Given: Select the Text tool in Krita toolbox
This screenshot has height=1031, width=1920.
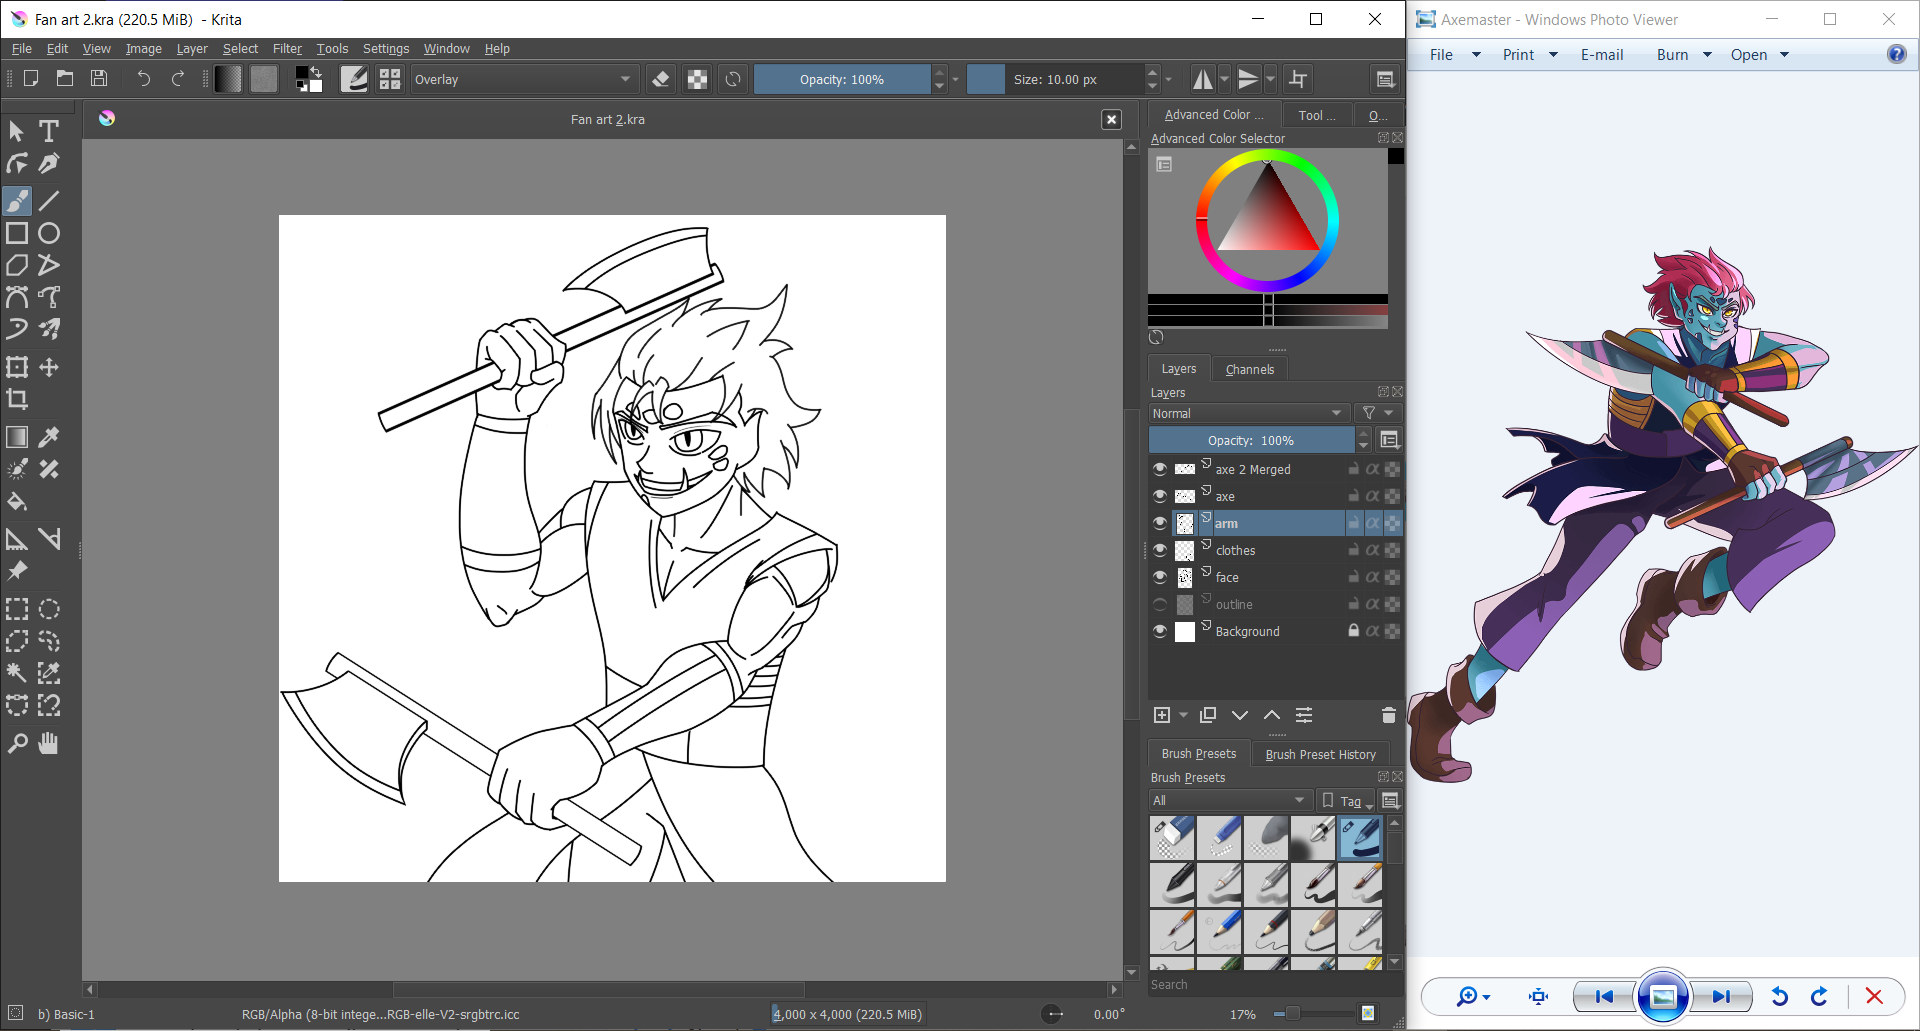Looking at the screenshot, I should click(48, 131).
